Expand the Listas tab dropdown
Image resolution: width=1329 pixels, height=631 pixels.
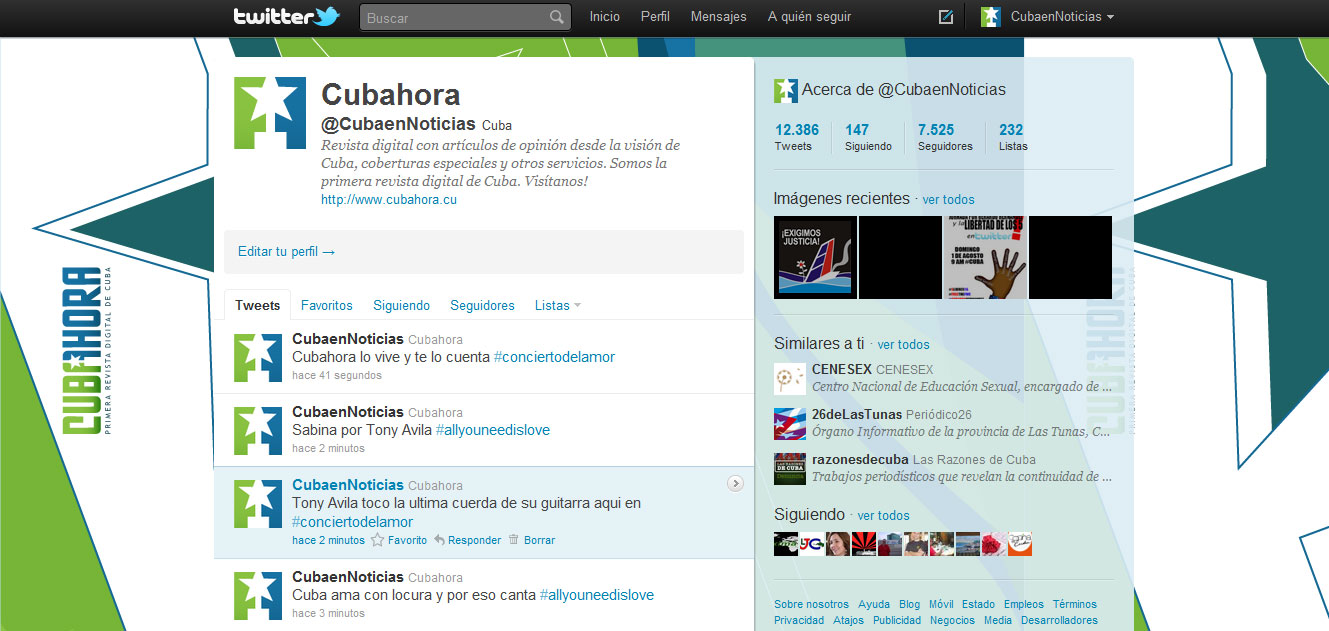(557, 305)
